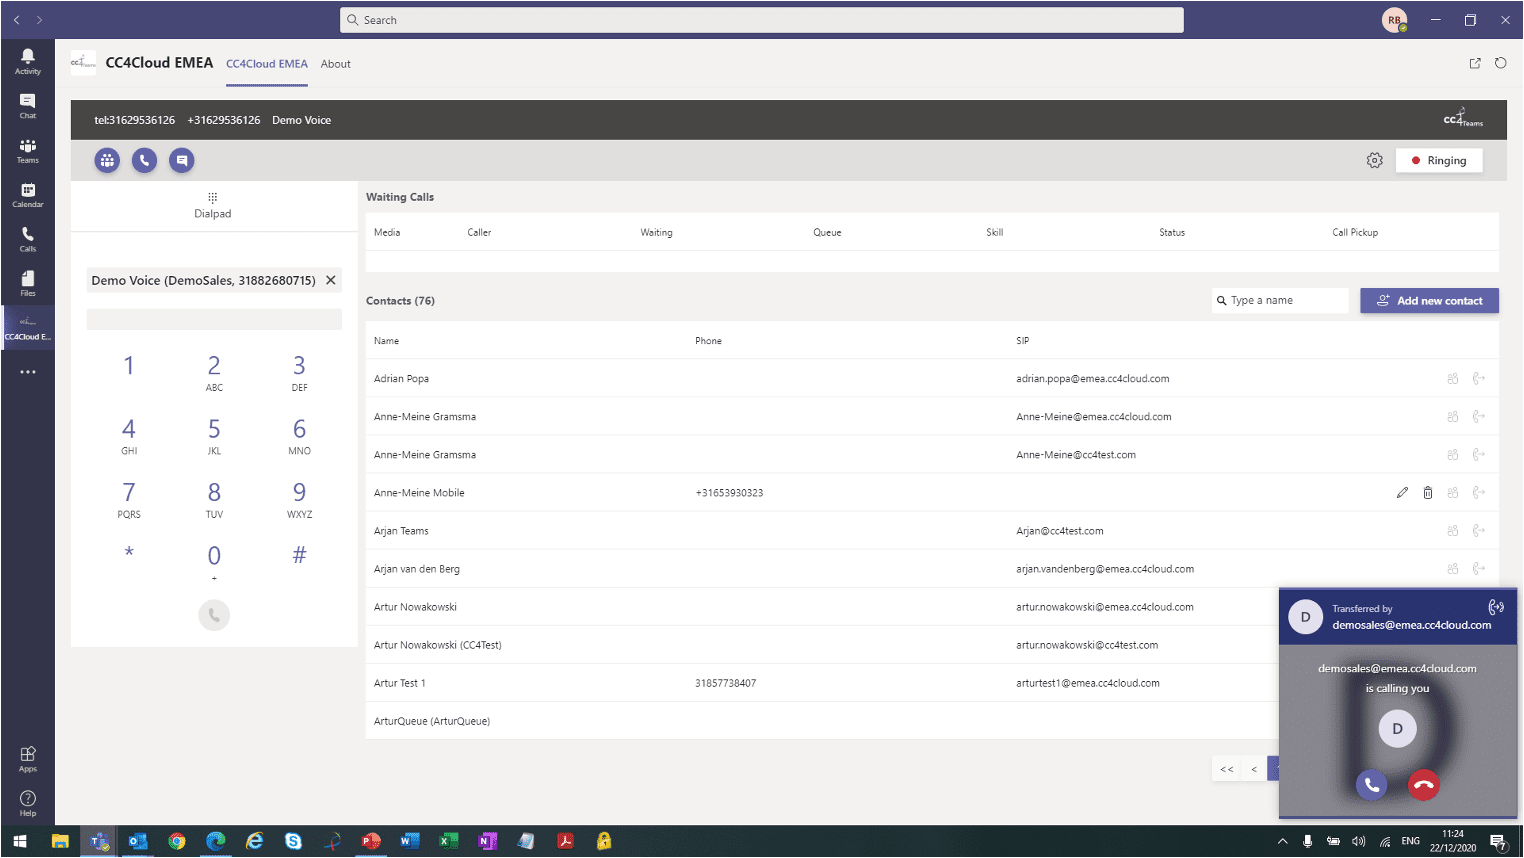Expand hidden icons in the system tray
The image size is (1524, 858).
click(x=1283, y=841)
